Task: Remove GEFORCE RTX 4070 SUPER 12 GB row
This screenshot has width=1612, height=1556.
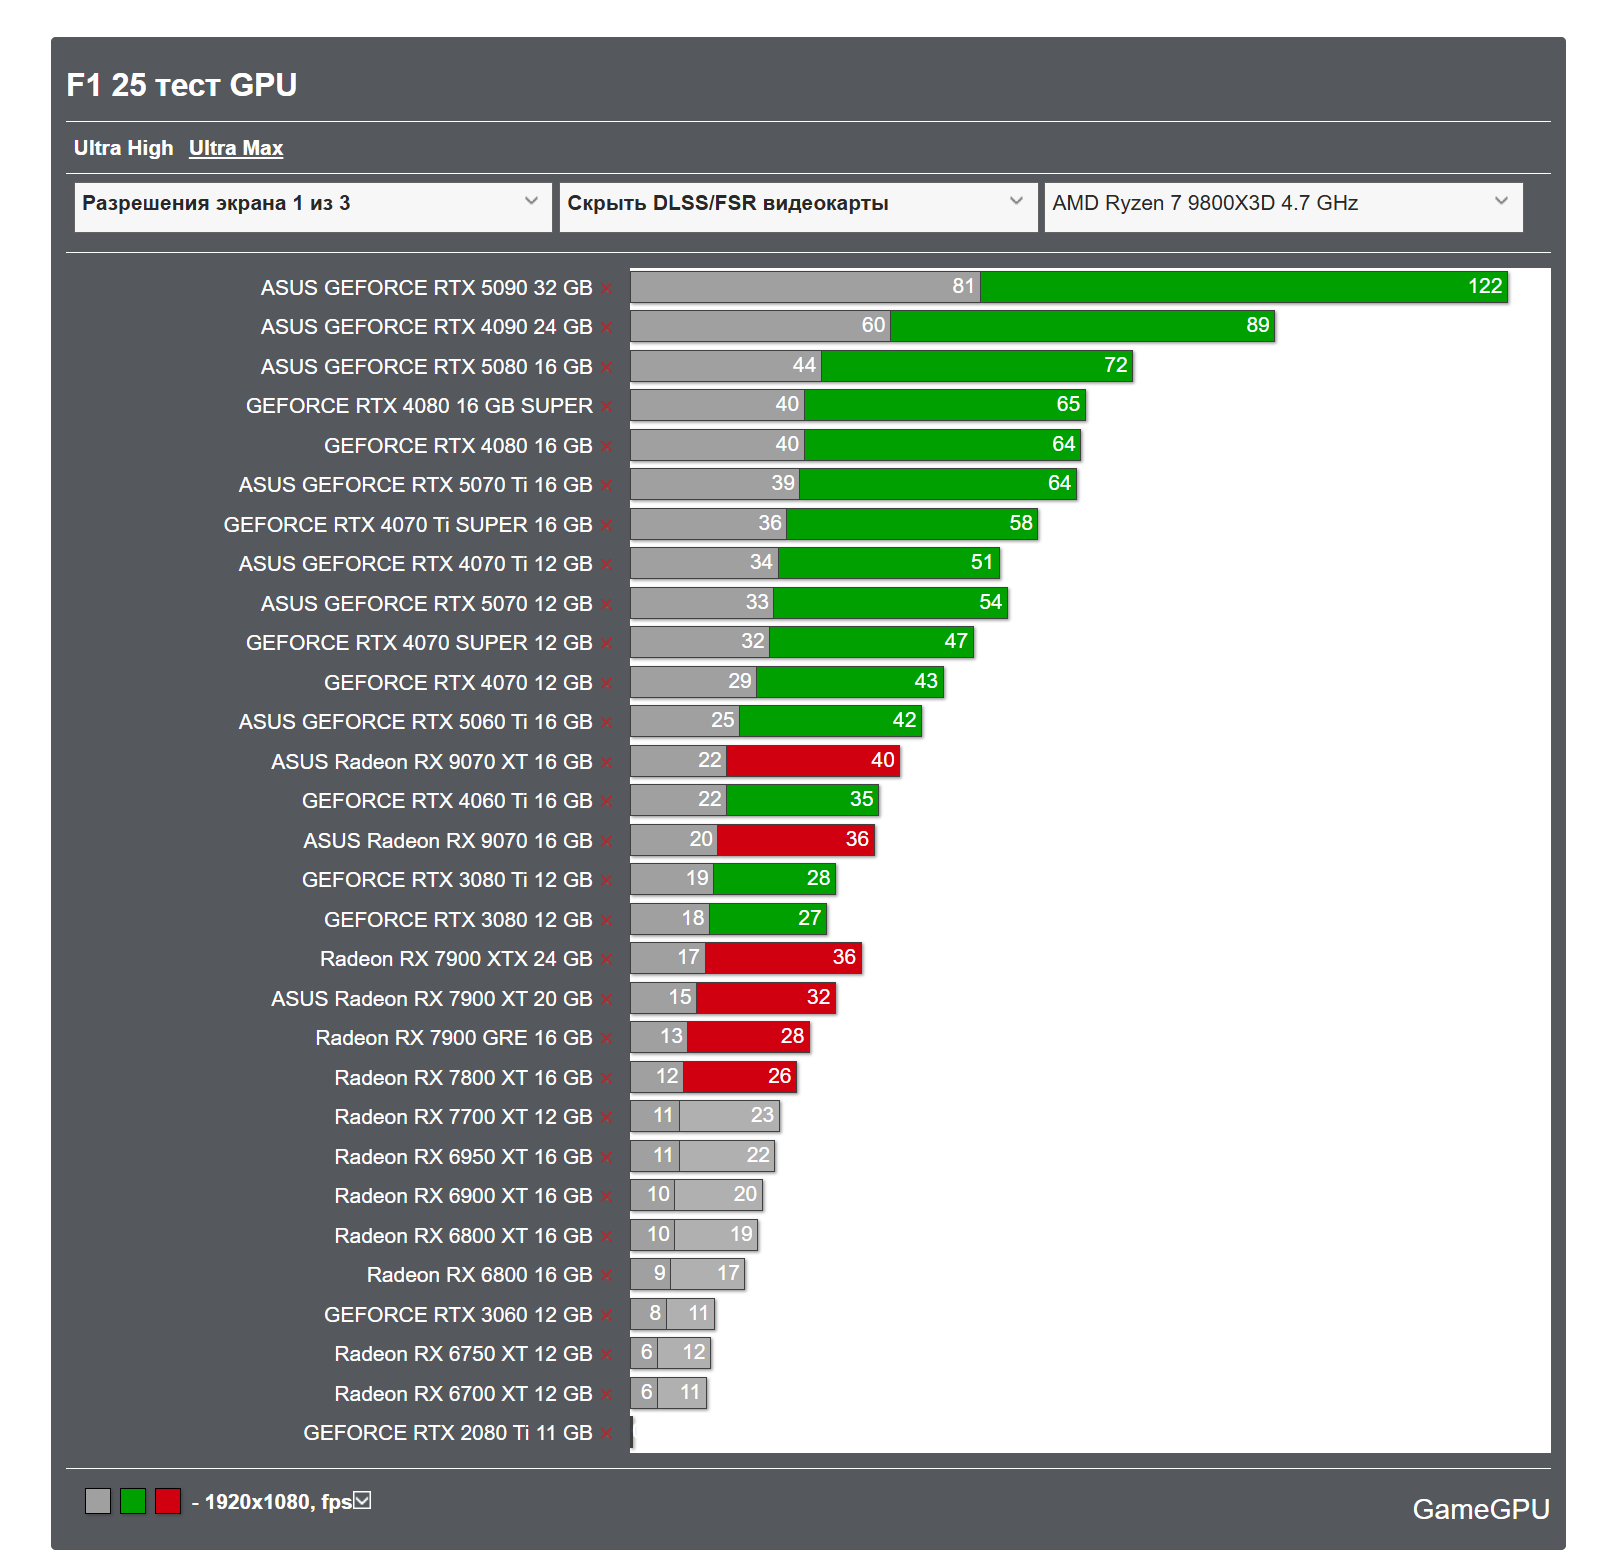Action: pos(607,644)
